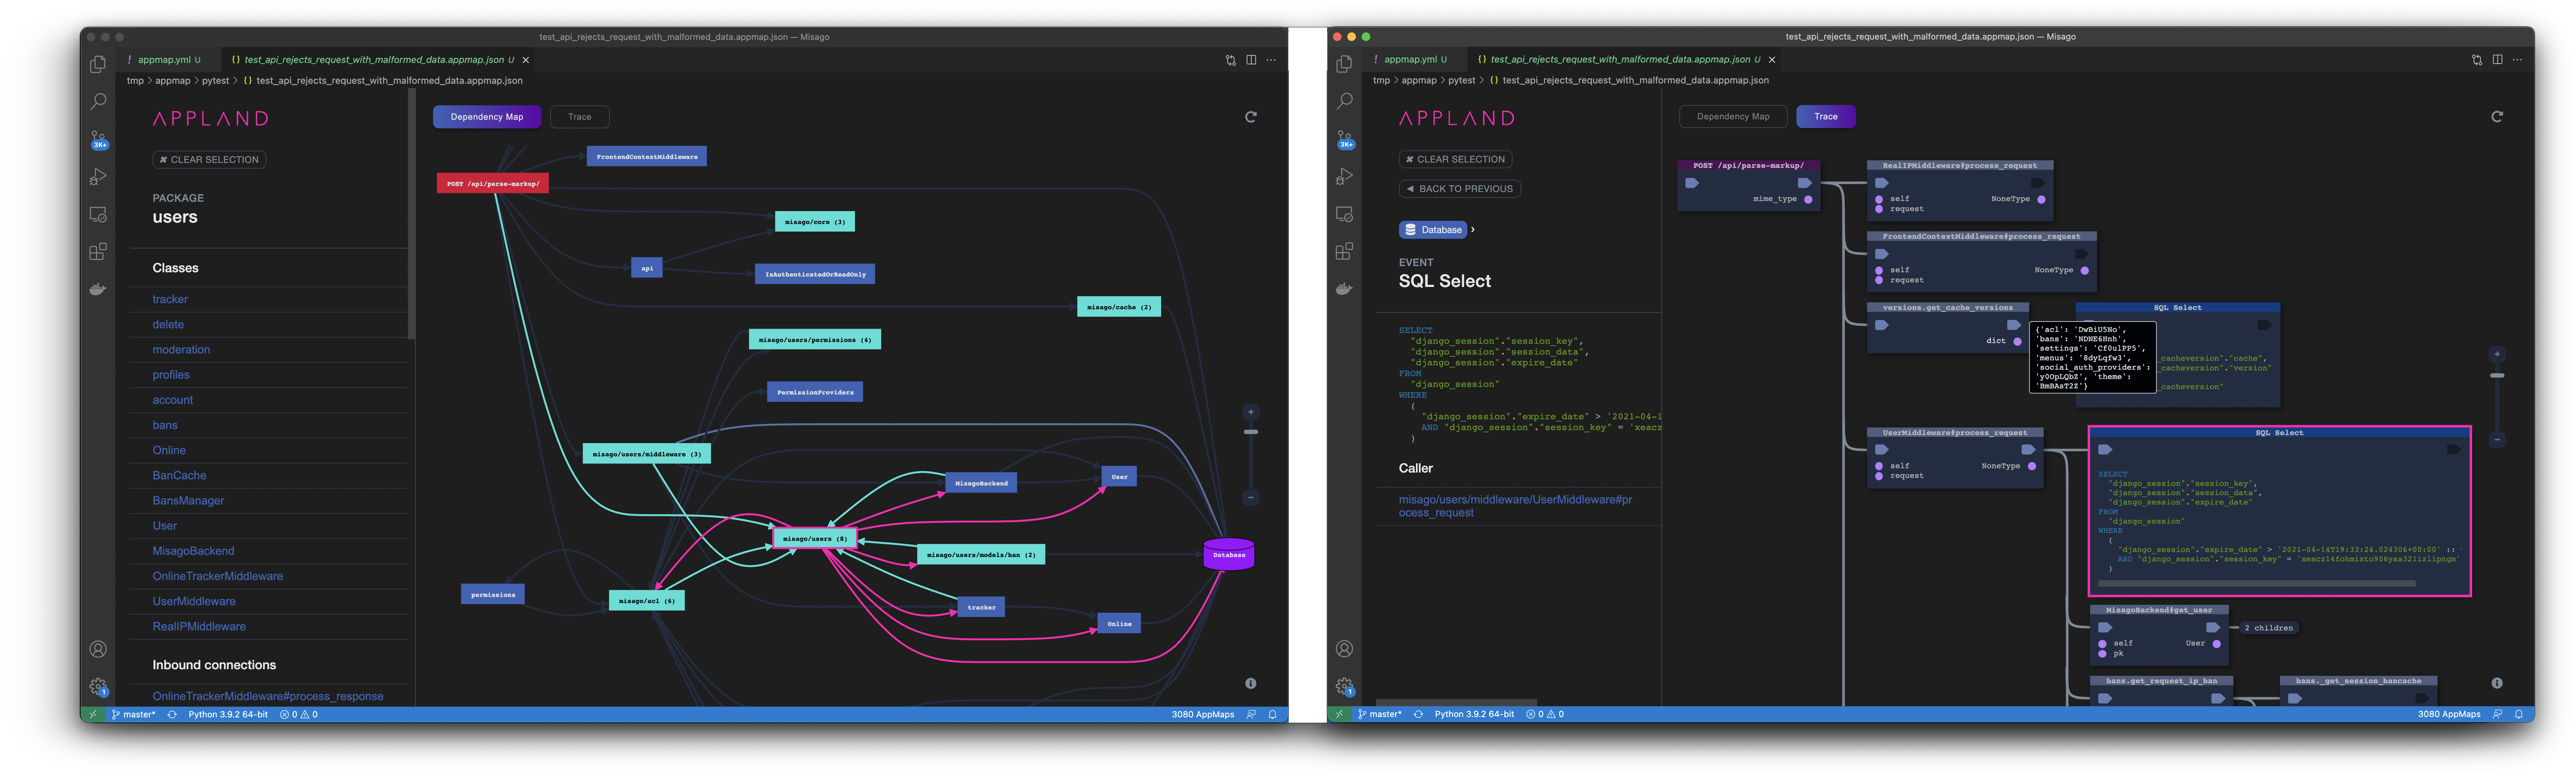
Task: Click Open Changes icon in left window toolbar
Action: (1231, 60)
